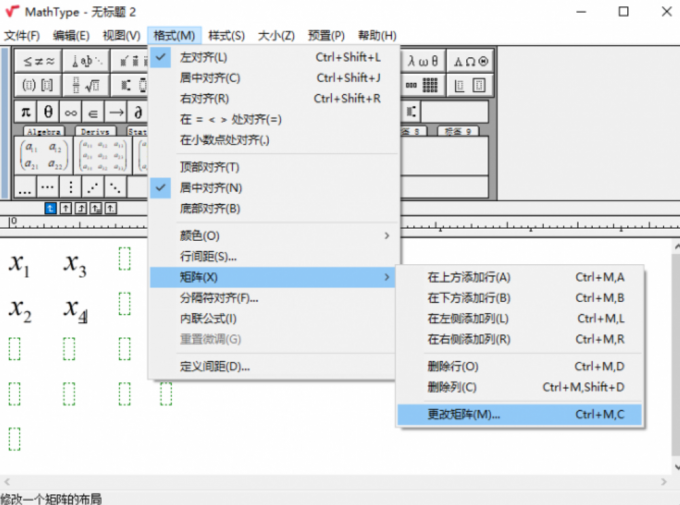Choose Right Align 右对齐(R) option
The width and height of the screenshot is (680, 505).
coord(272,98)
